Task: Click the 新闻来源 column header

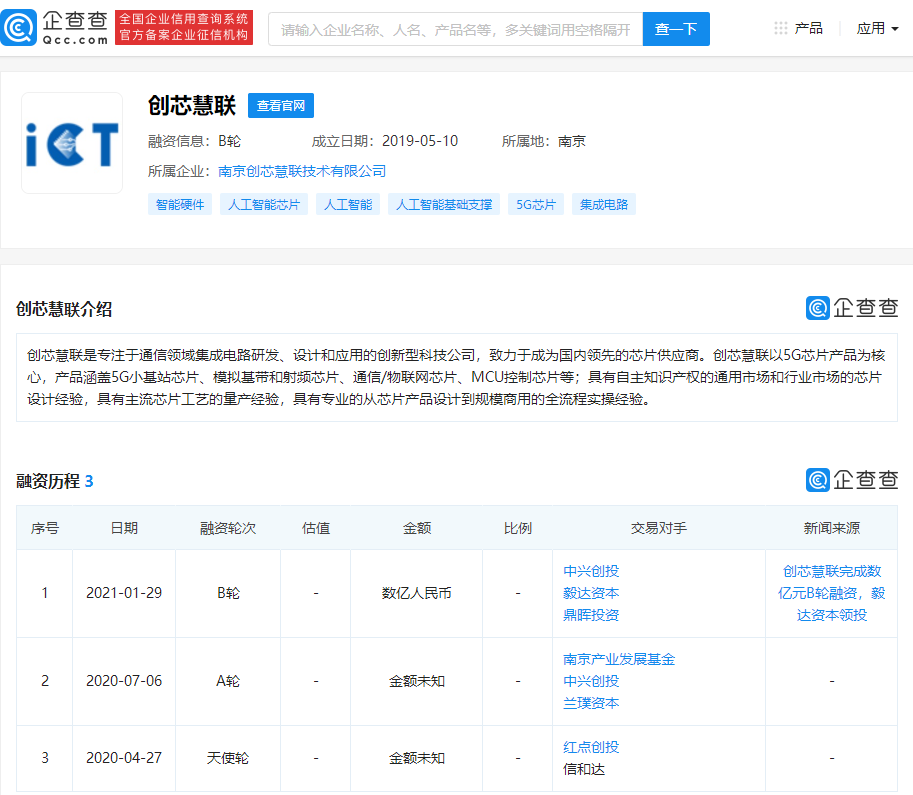Action: 831,528
